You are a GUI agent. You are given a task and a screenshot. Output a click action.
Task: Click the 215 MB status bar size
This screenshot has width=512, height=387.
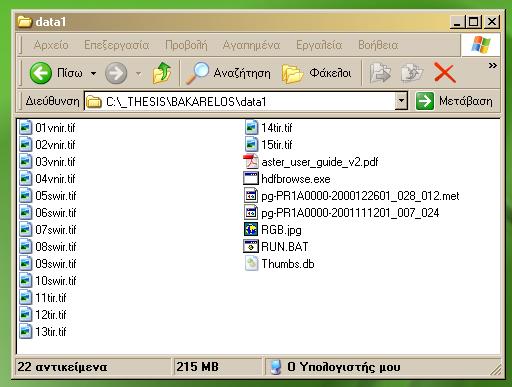[x=198, y=367]
